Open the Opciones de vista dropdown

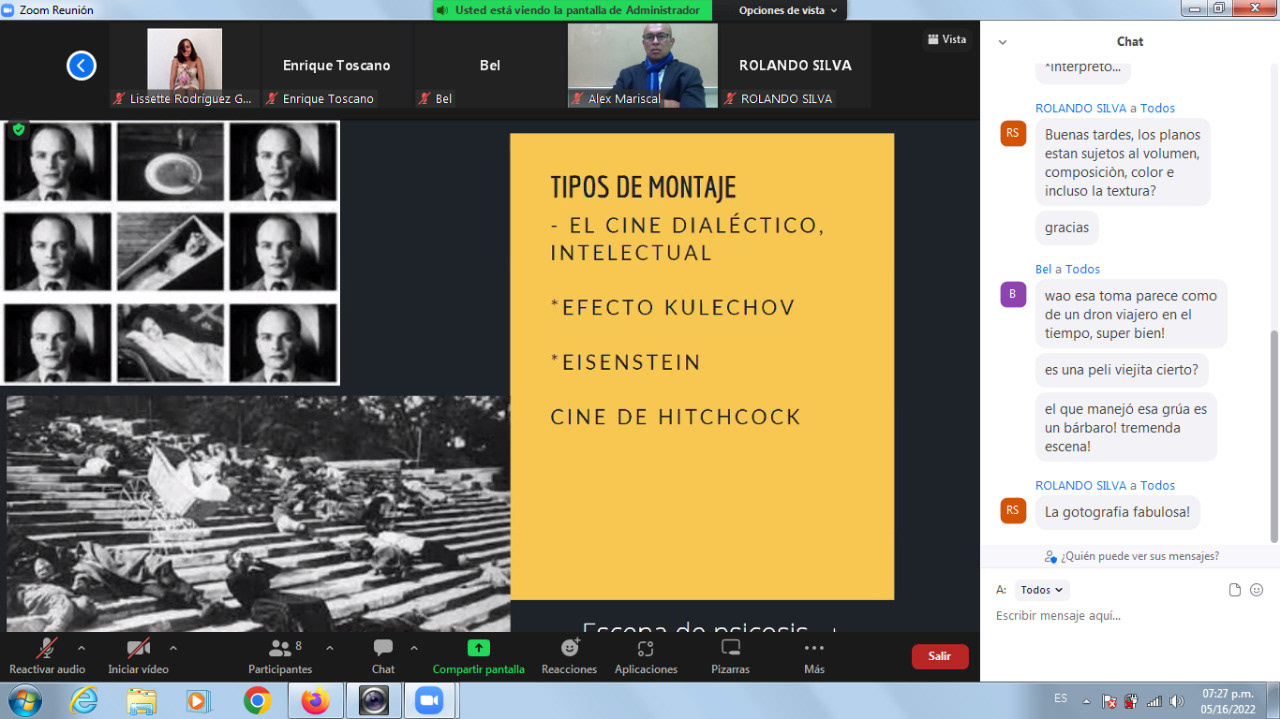click(x=788, y=10)
